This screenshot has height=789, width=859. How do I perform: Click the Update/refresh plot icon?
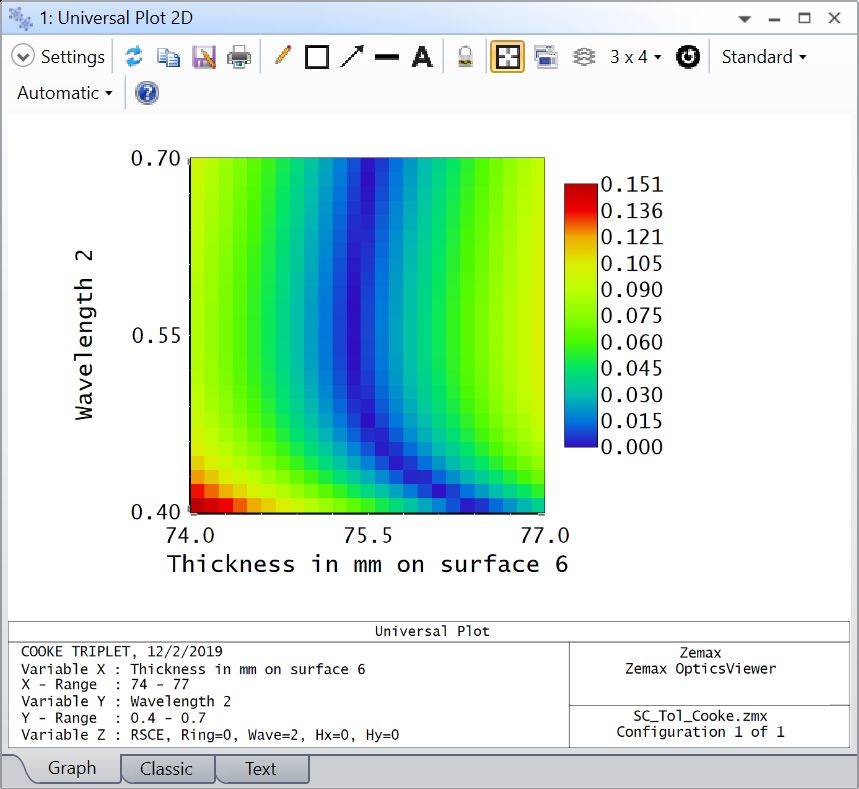pyautogui.click(x=133, y=57)
